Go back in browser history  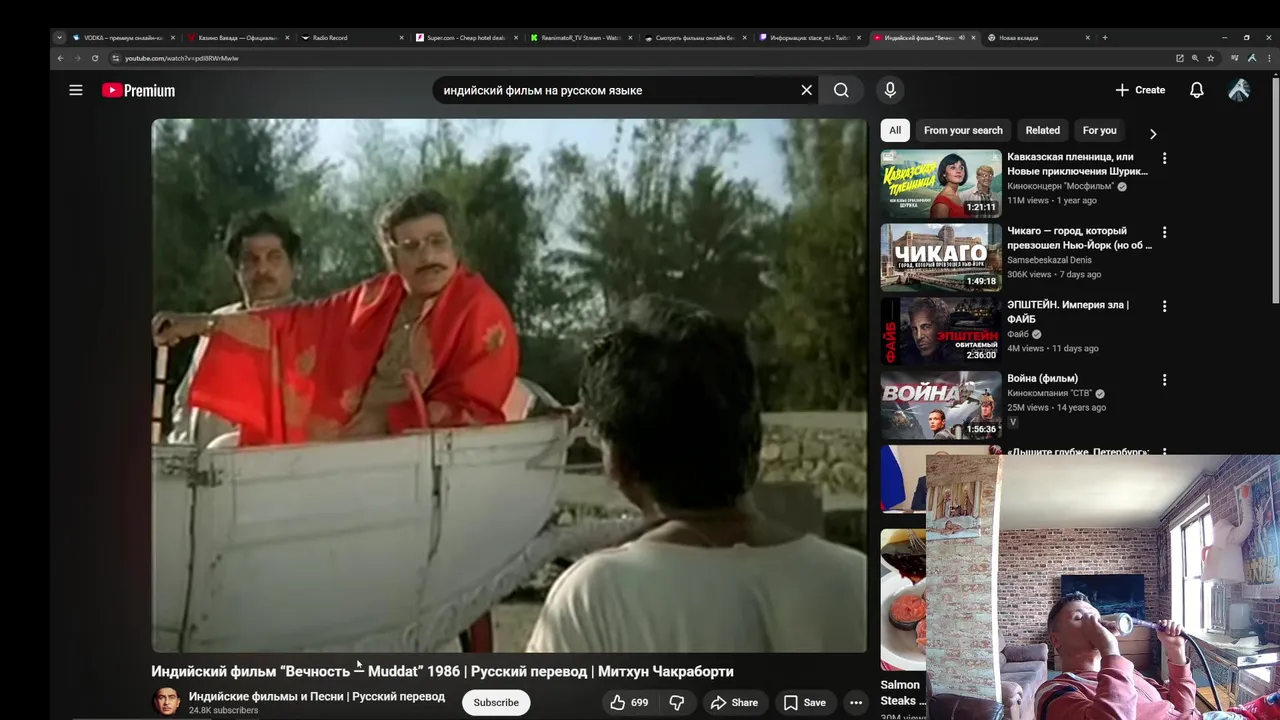pos(60,58)
